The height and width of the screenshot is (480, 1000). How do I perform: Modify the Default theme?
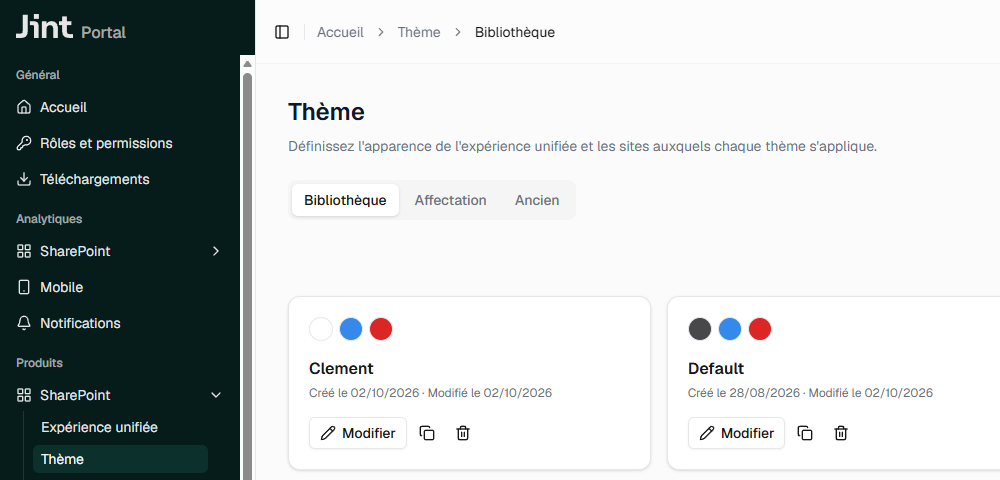click(737, 433)
